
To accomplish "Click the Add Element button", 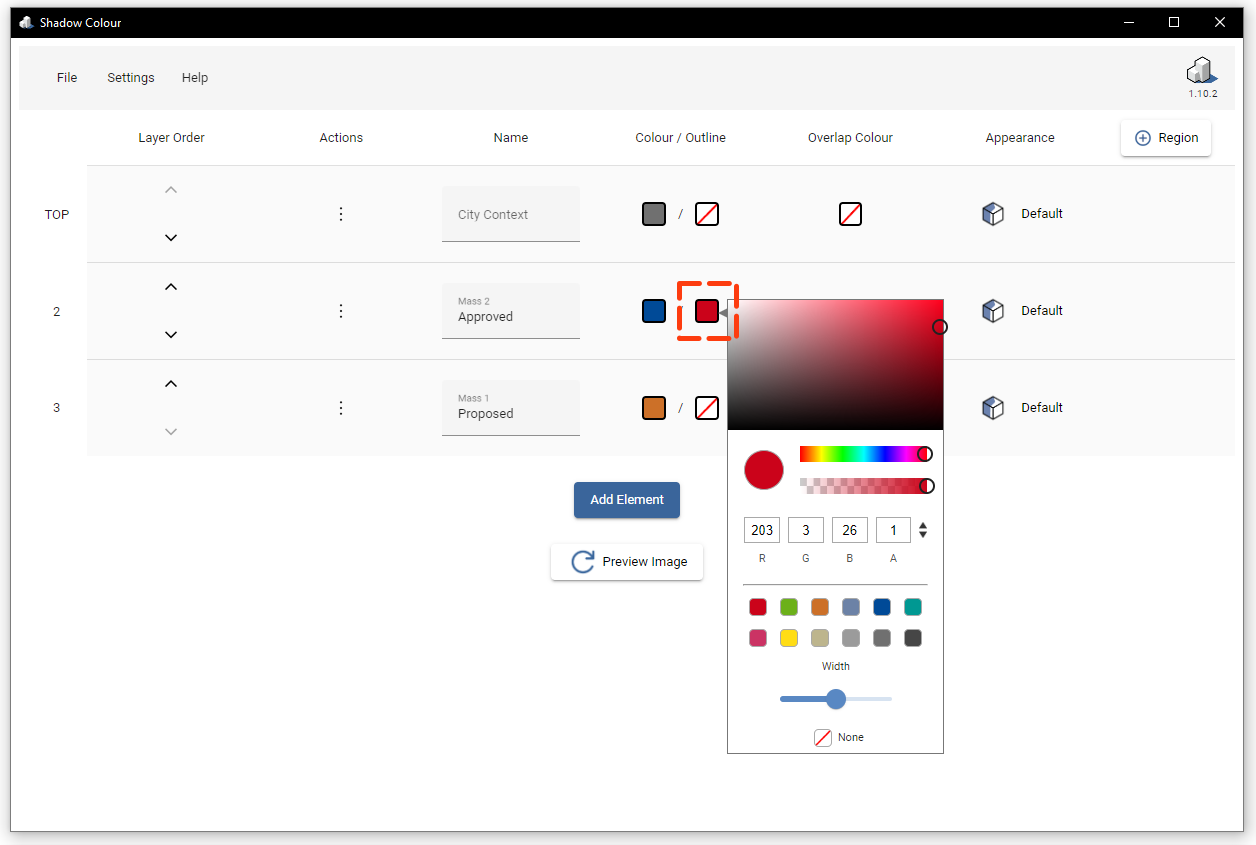I will tap(626, 499).
